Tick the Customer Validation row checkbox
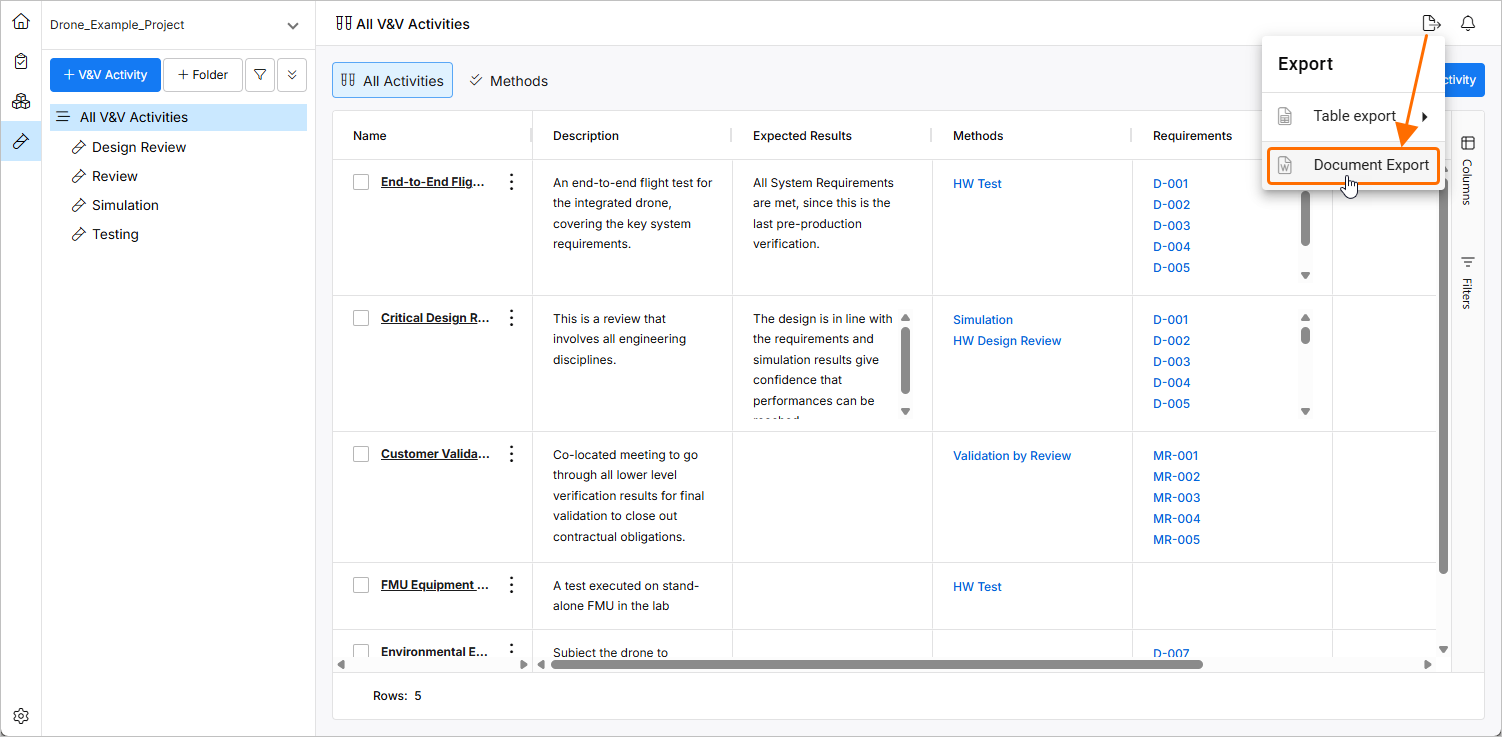1502x737 pixels. tap(361, 454)
